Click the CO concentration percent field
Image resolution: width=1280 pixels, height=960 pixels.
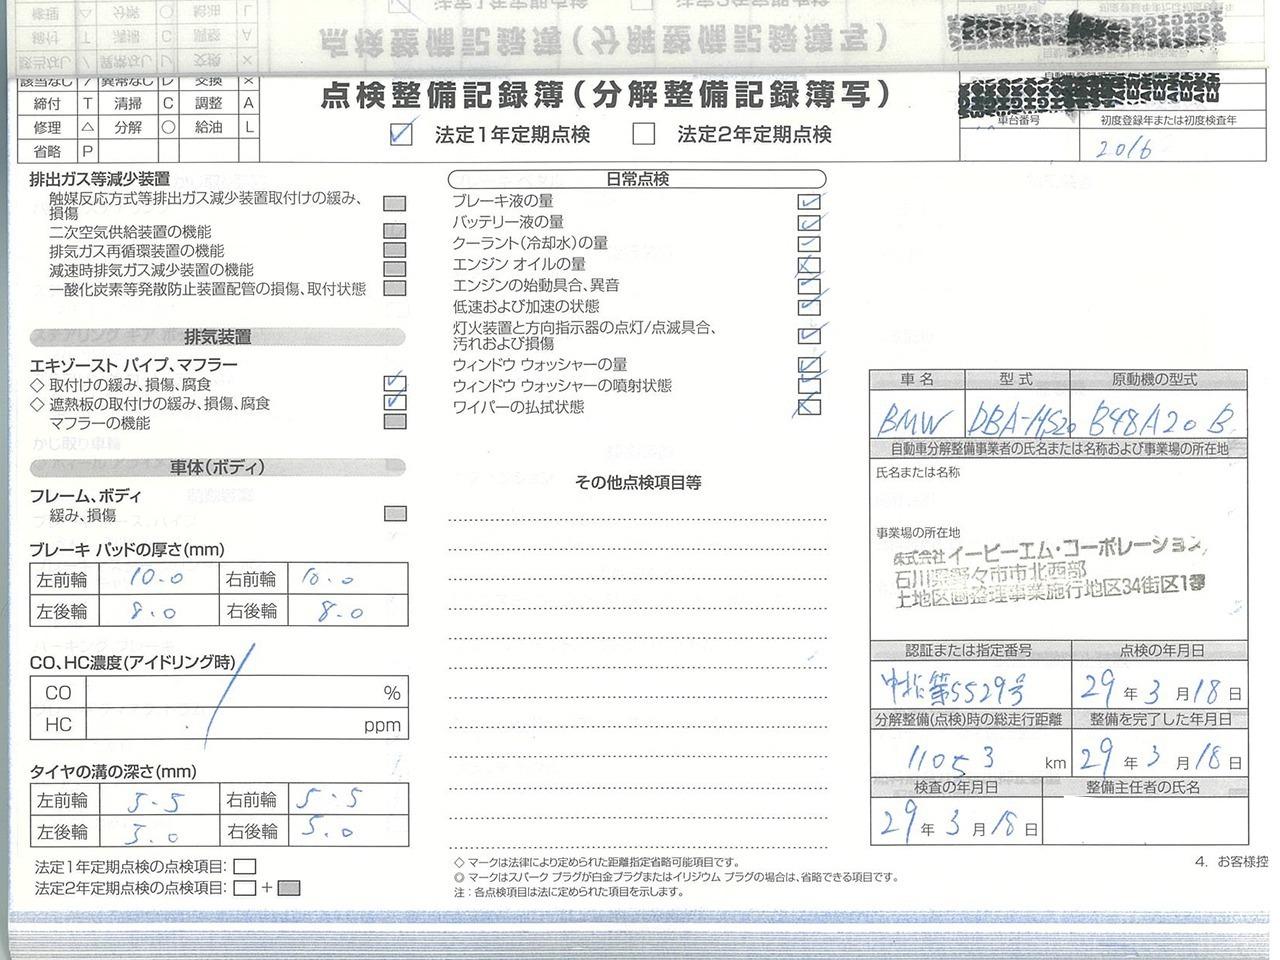pos(230,693)
